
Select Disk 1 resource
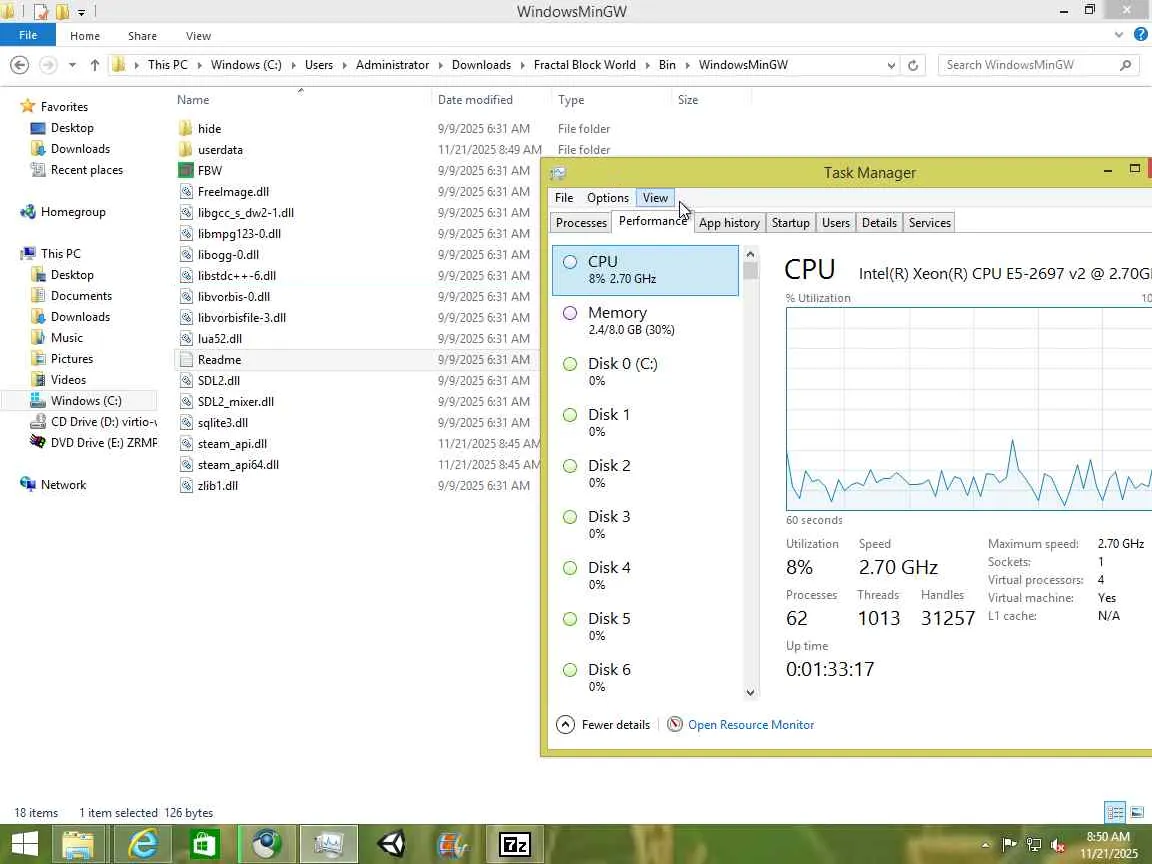coord(645,422)
